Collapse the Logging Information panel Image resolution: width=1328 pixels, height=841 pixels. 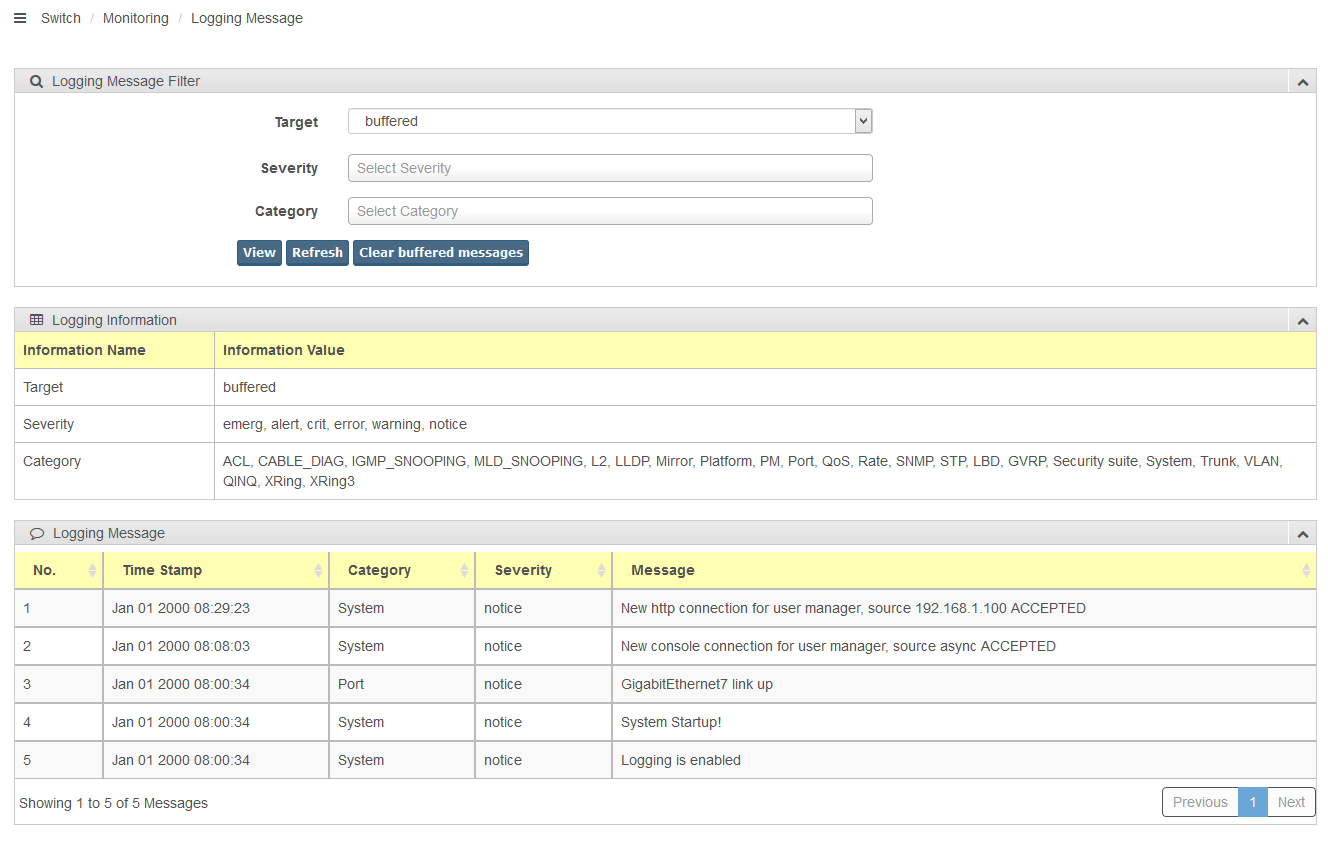pos(1302,321)
